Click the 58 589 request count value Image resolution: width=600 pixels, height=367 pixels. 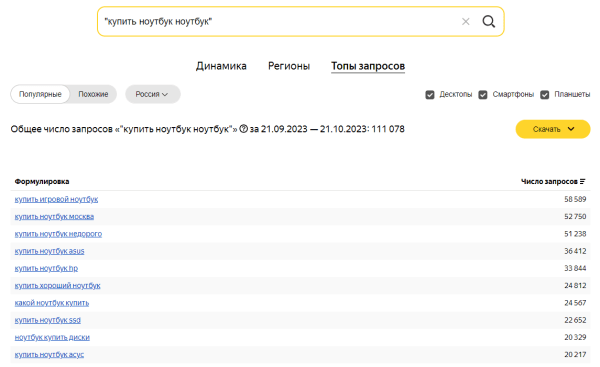click(x=575, y=199)
